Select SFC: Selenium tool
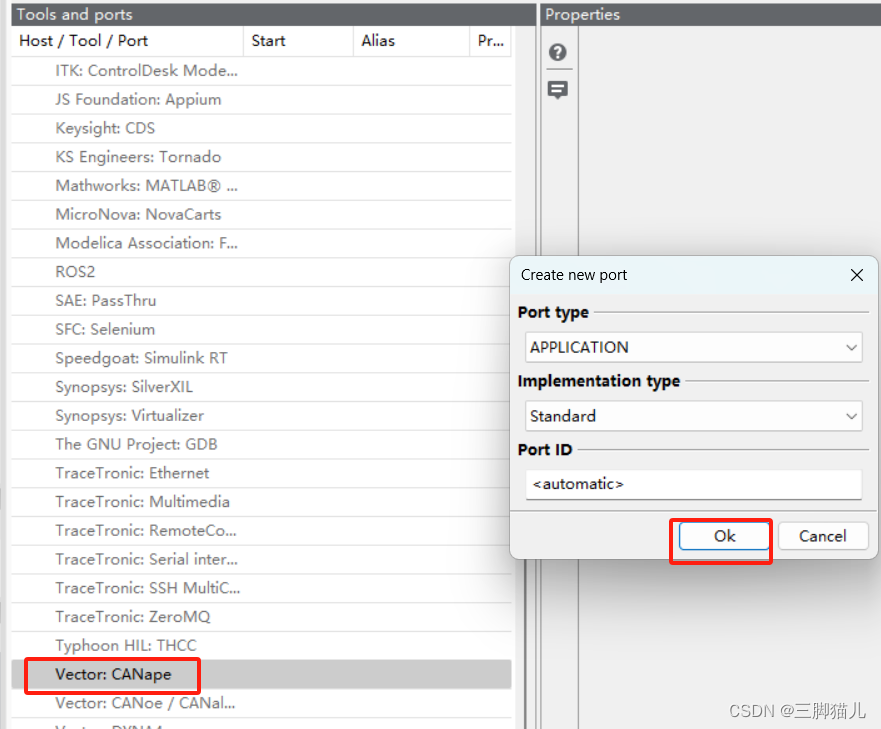This screenshot has width=881, height=729. (x=261, y=329)
